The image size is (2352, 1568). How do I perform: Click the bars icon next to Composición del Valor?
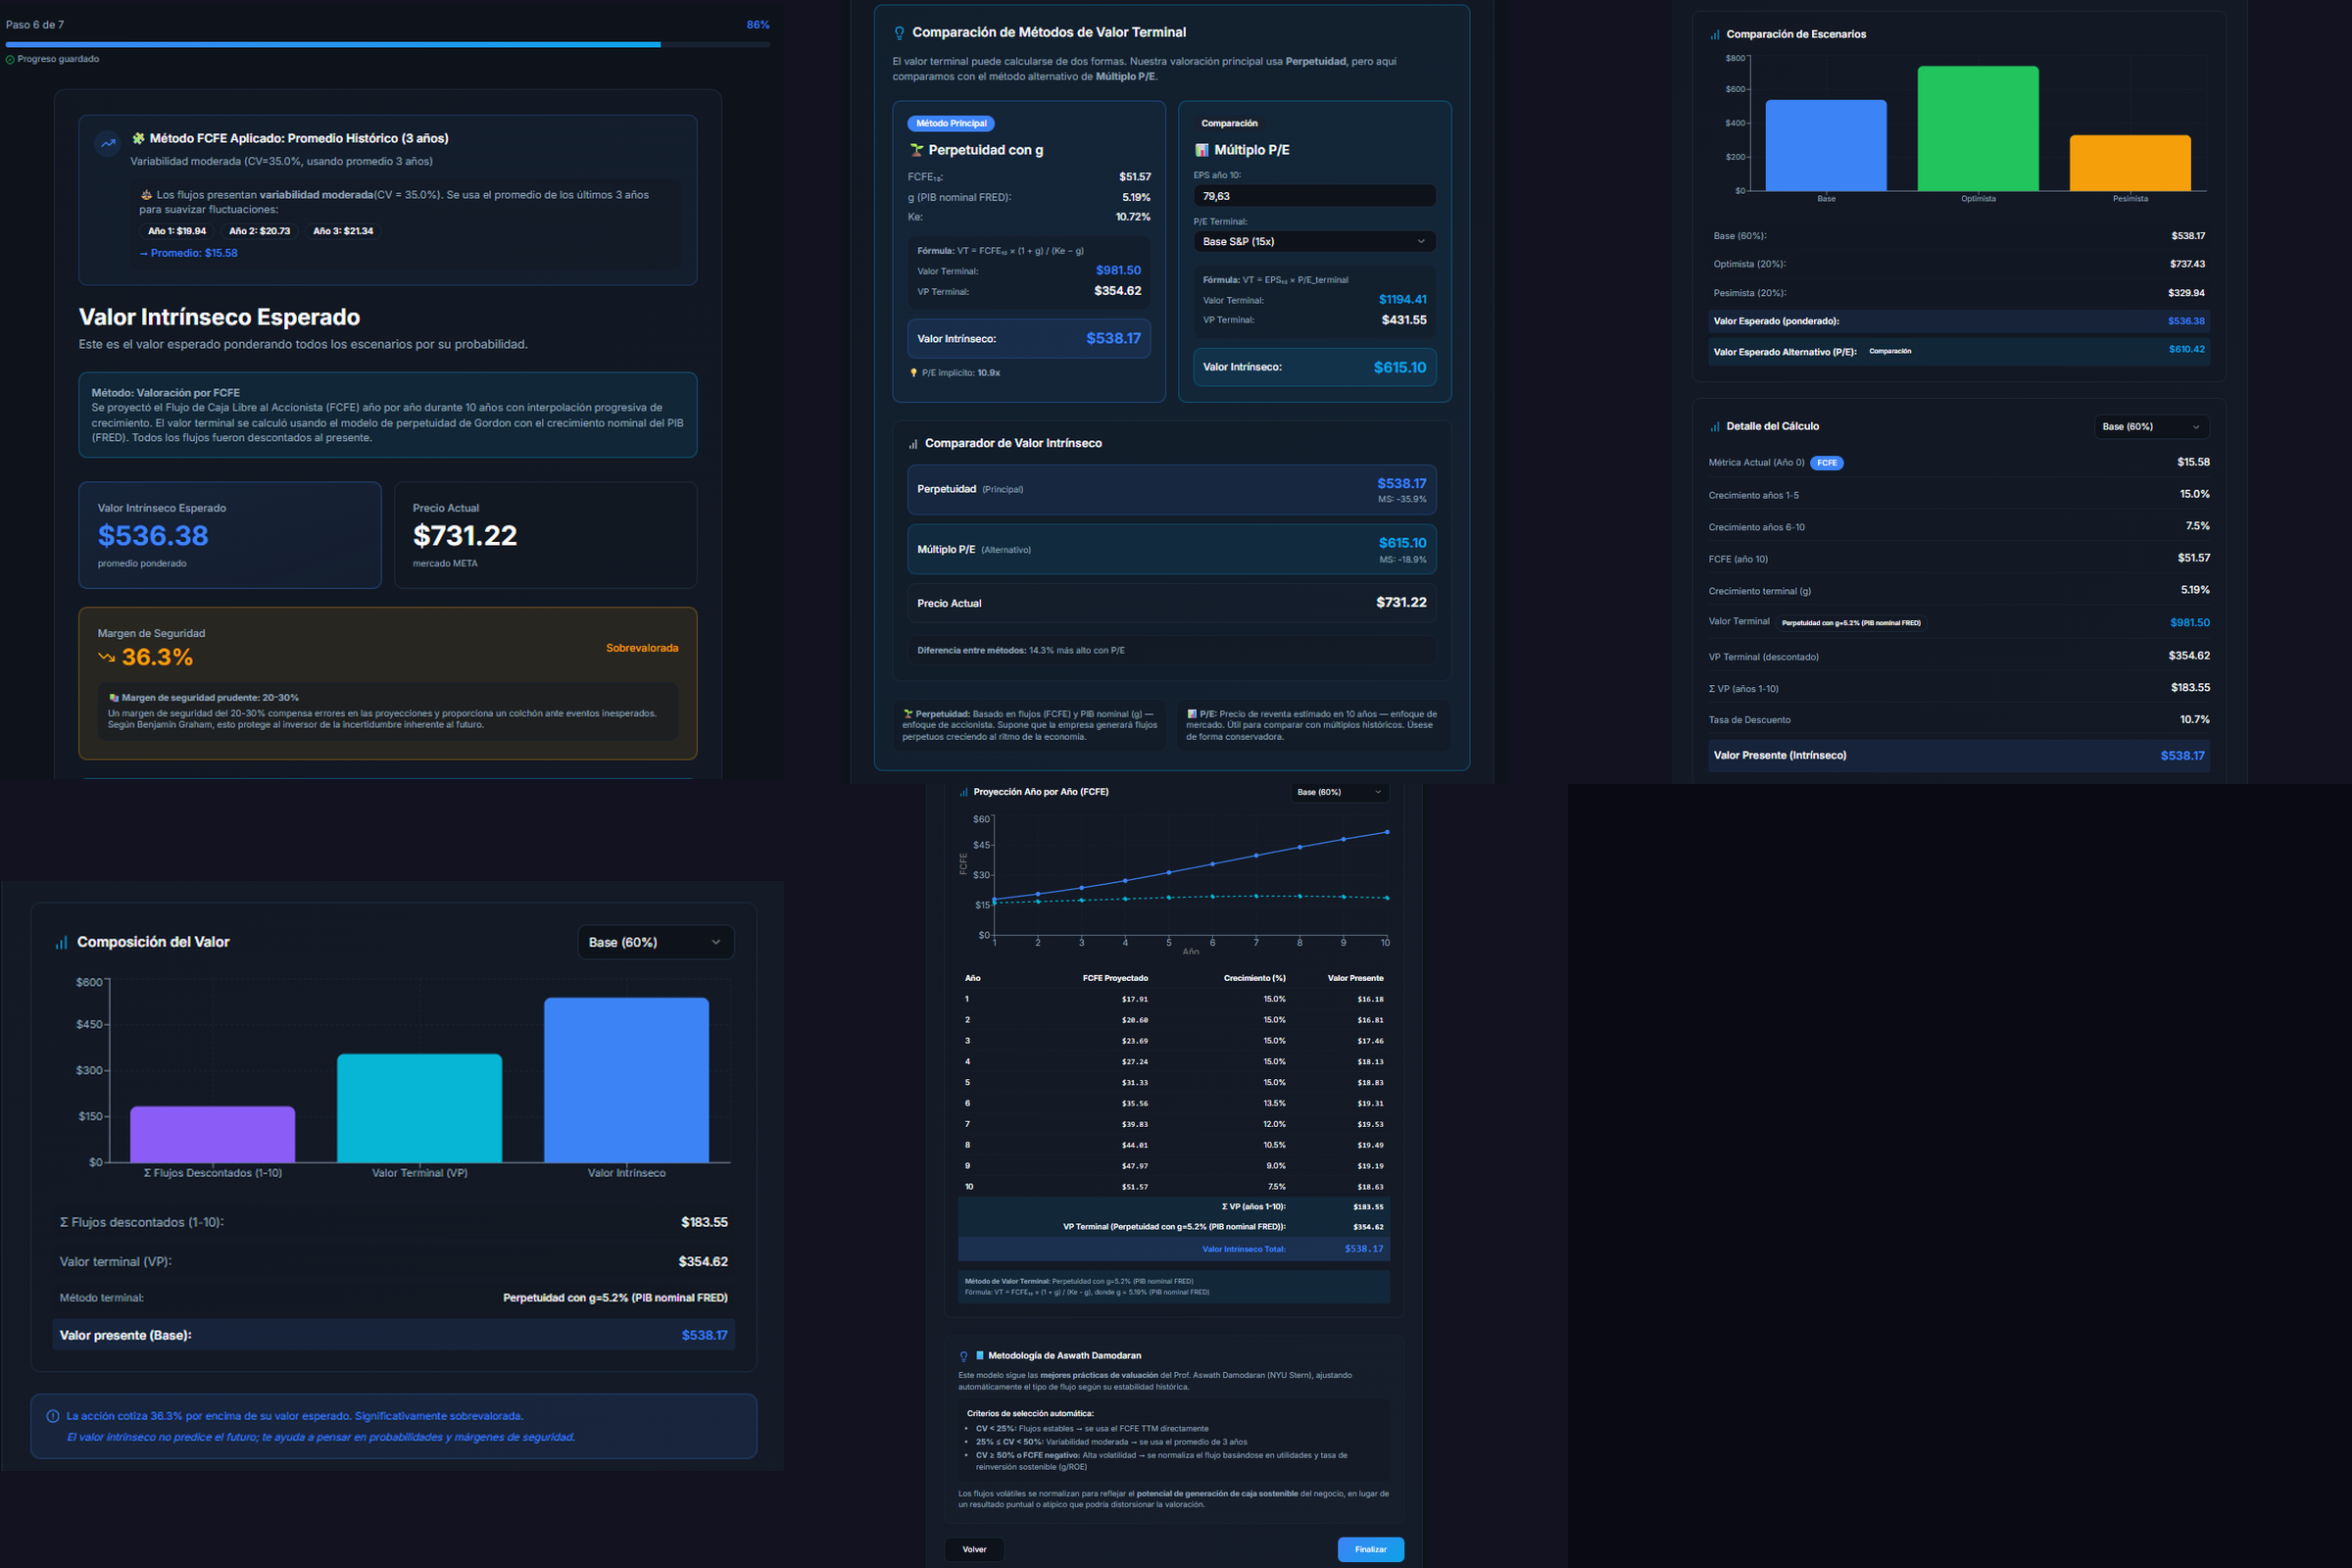(x=62, y=943)
